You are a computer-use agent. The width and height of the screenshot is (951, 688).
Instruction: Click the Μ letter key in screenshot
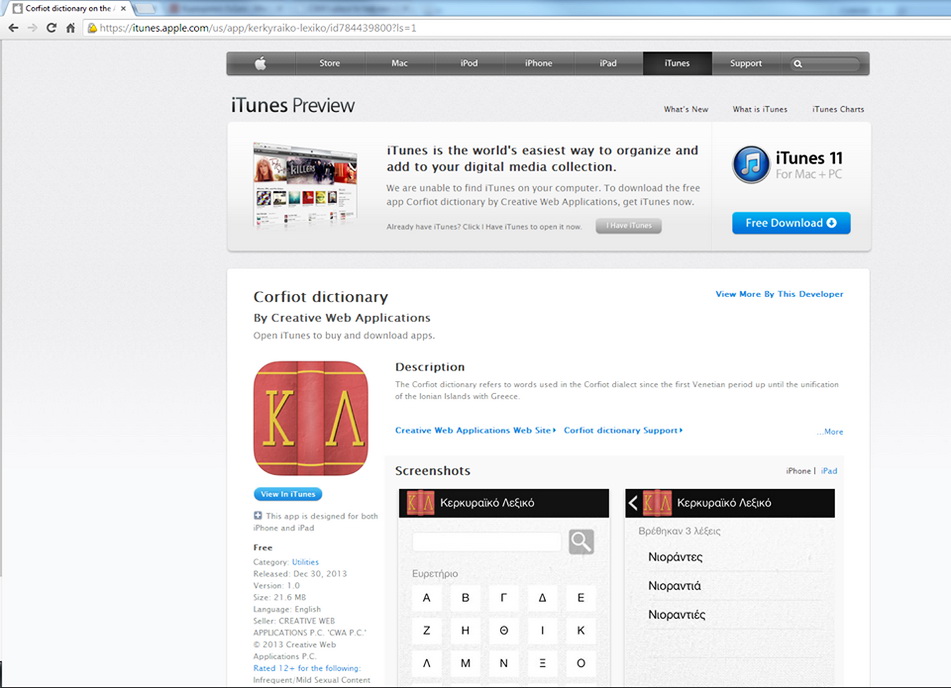pyautogui.click(x=465, y=663)
